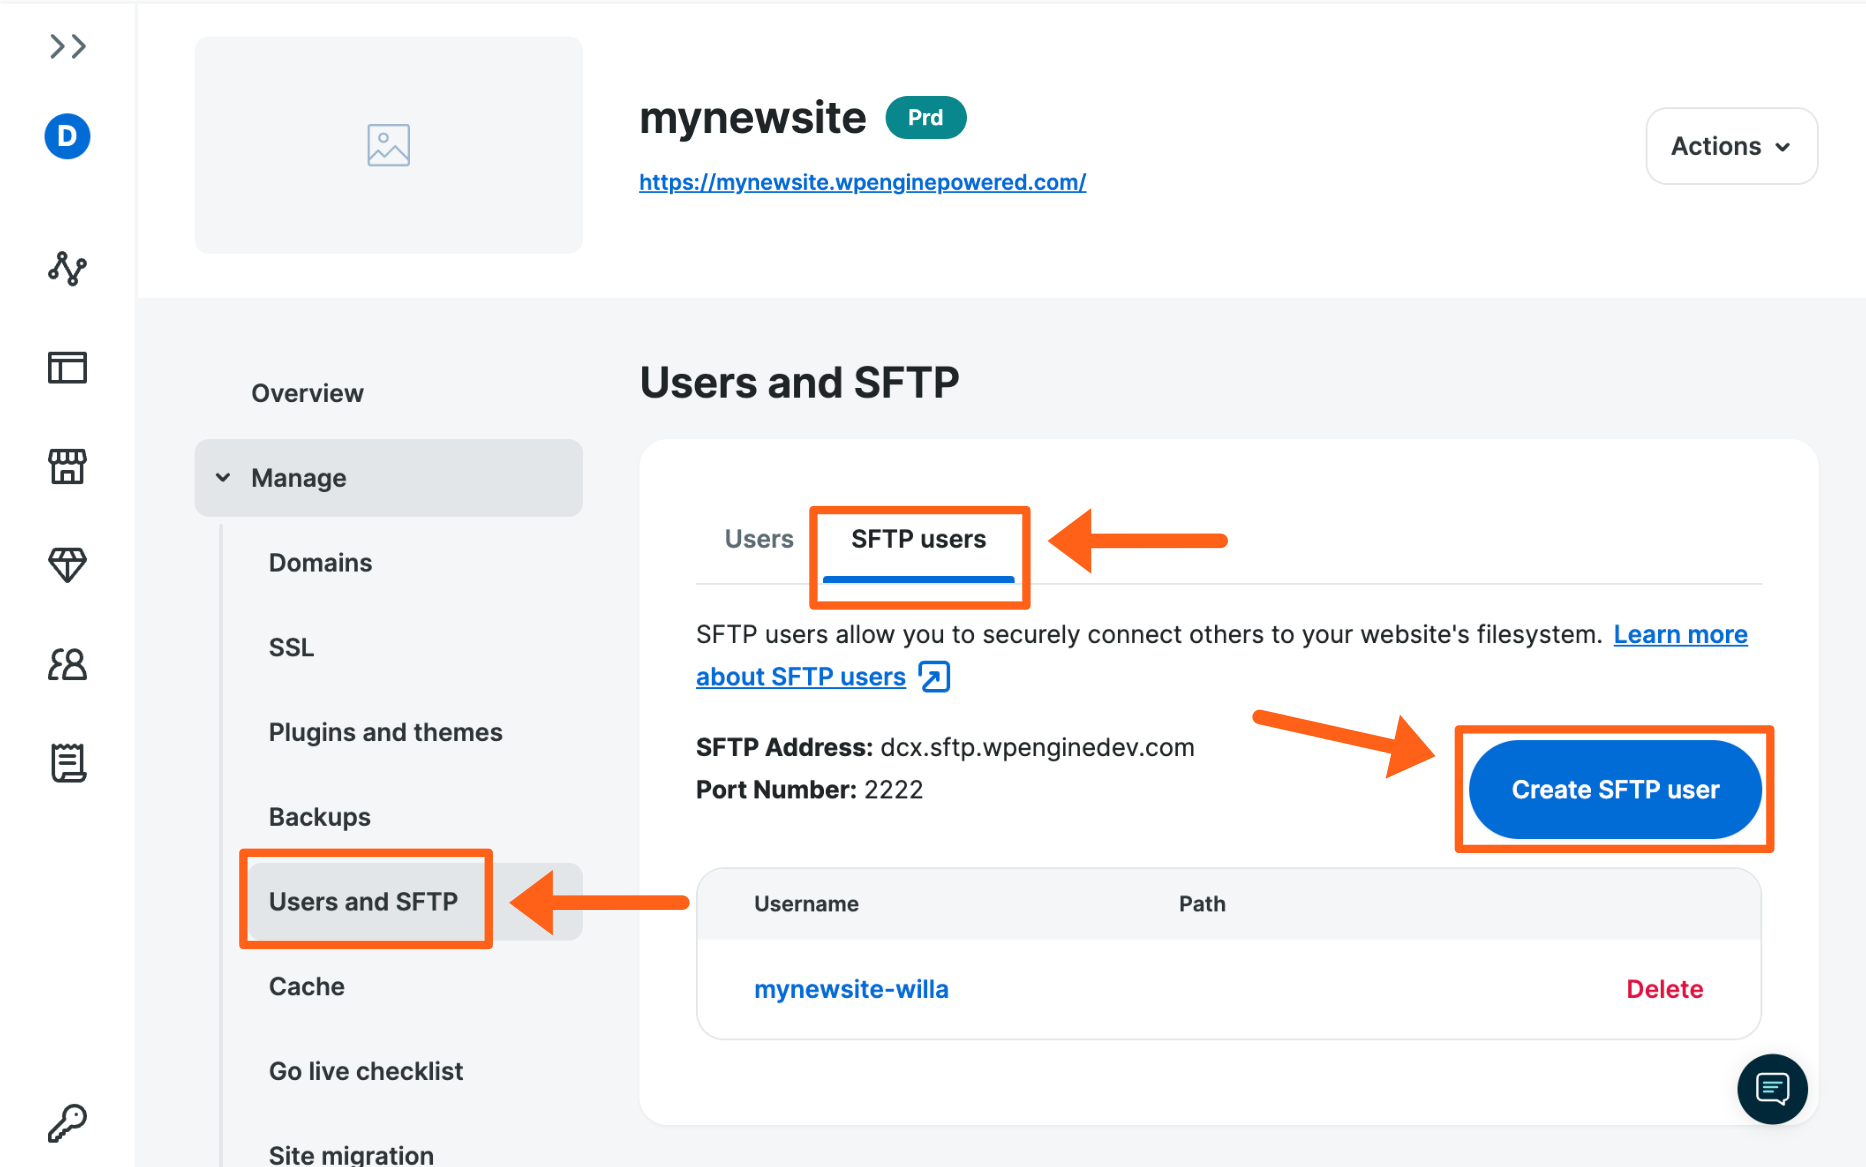Select the sites network icon in sidebar
The image size is (1866, 1167).
[x=66, y=268]
